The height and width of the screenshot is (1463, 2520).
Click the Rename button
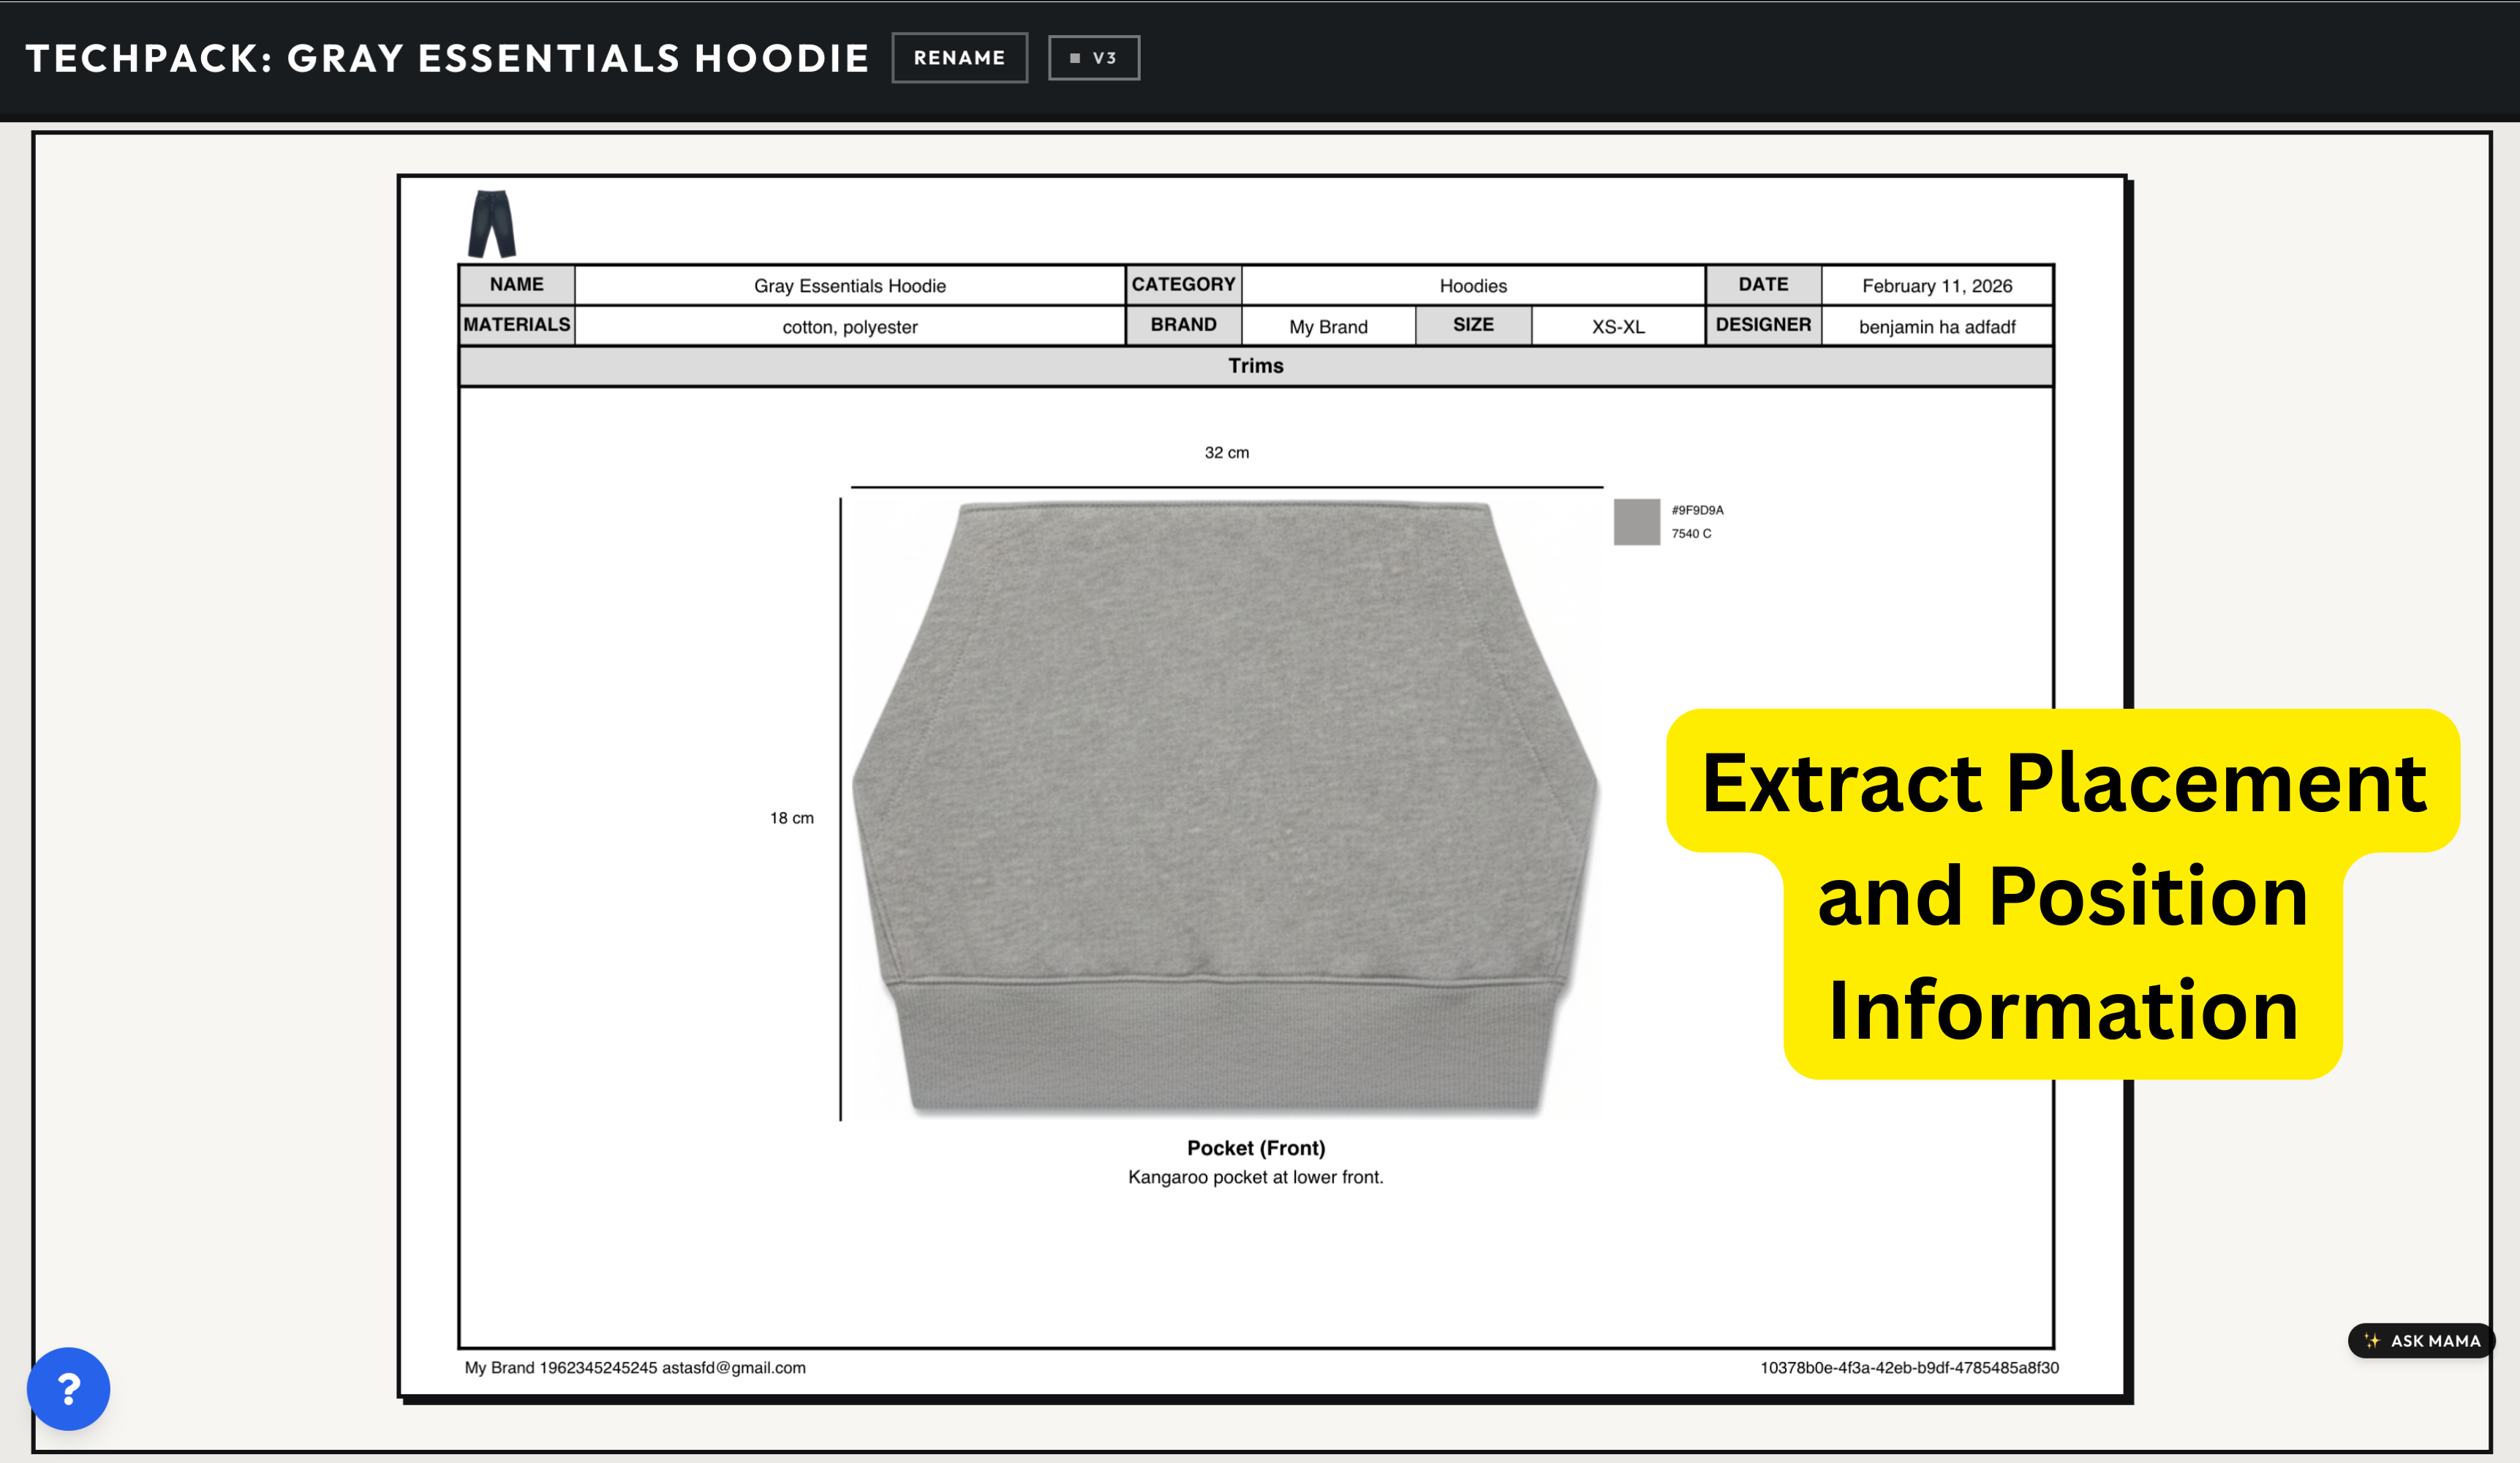coord(959,58)
